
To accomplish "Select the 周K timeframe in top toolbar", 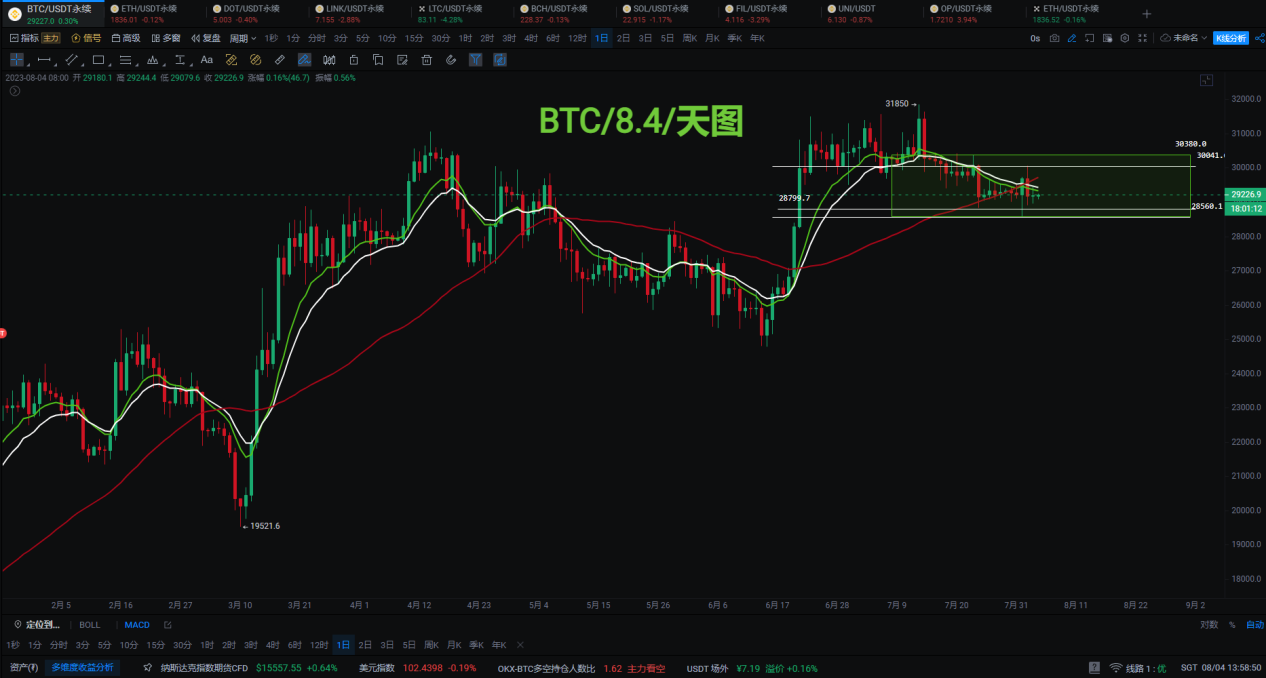I will point(690,38).
